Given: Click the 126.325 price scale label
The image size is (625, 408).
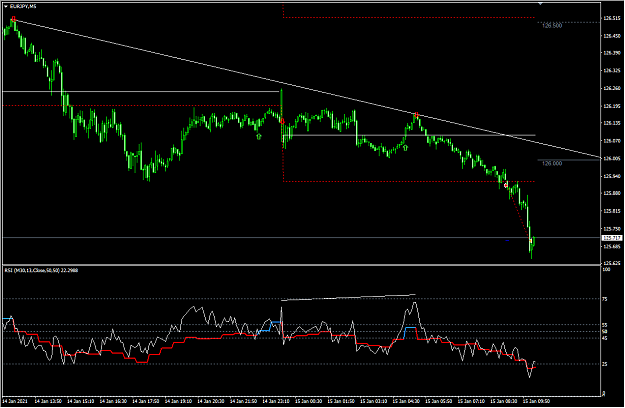Looking at the screenshot, I should (611, 71).
